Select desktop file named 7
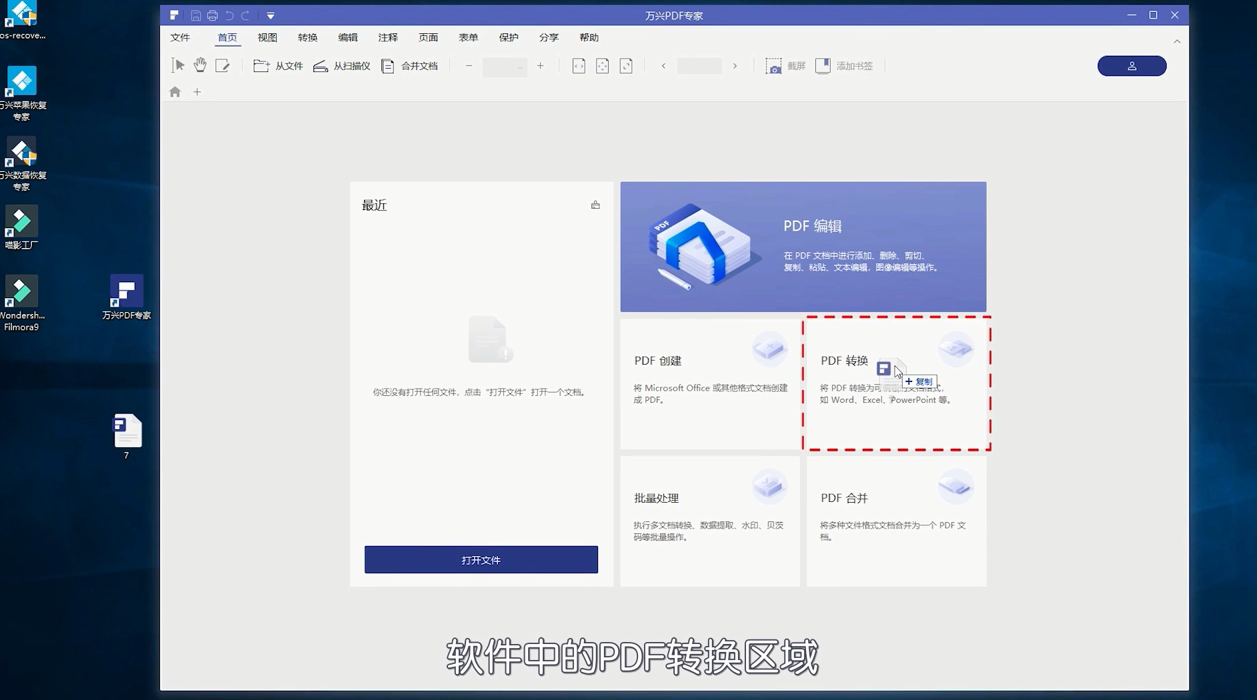Image resolution: width=1257 pixels, height=700 pixels. [x=127, y=437]
